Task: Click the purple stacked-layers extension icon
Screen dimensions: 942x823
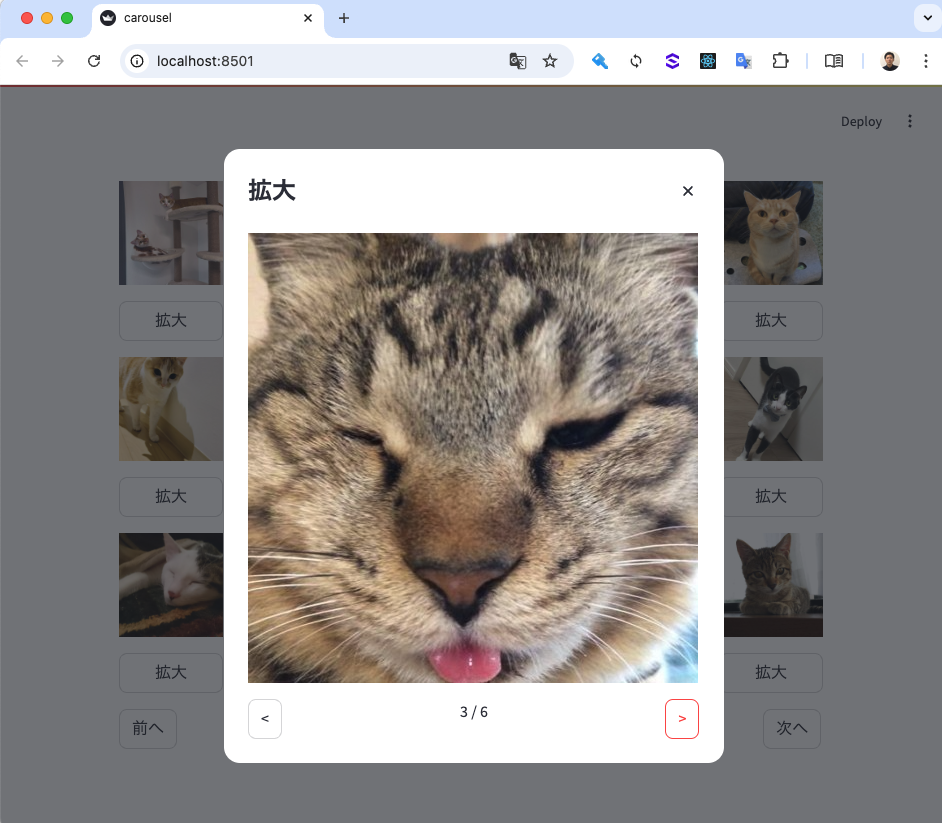Action: coord(672,61)
